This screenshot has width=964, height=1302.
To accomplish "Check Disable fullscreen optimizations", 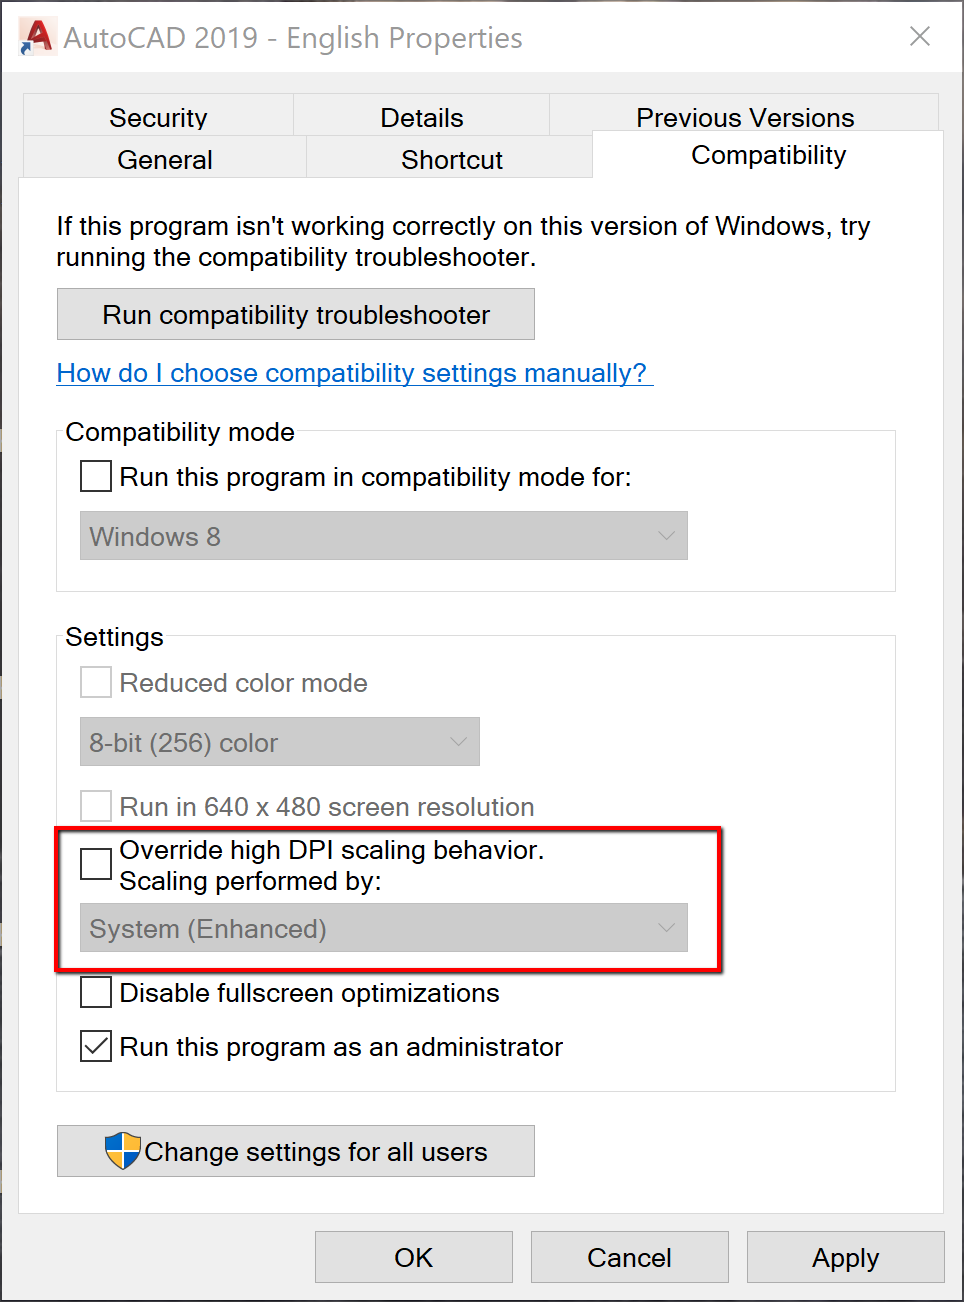I will [x=96, y=993].
